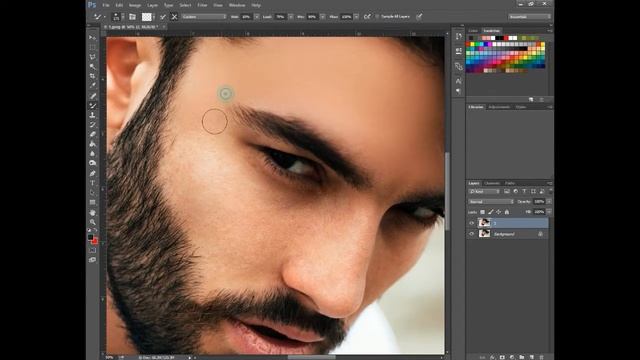Expand the Mix value slider arrow

[x=322, y=17]
